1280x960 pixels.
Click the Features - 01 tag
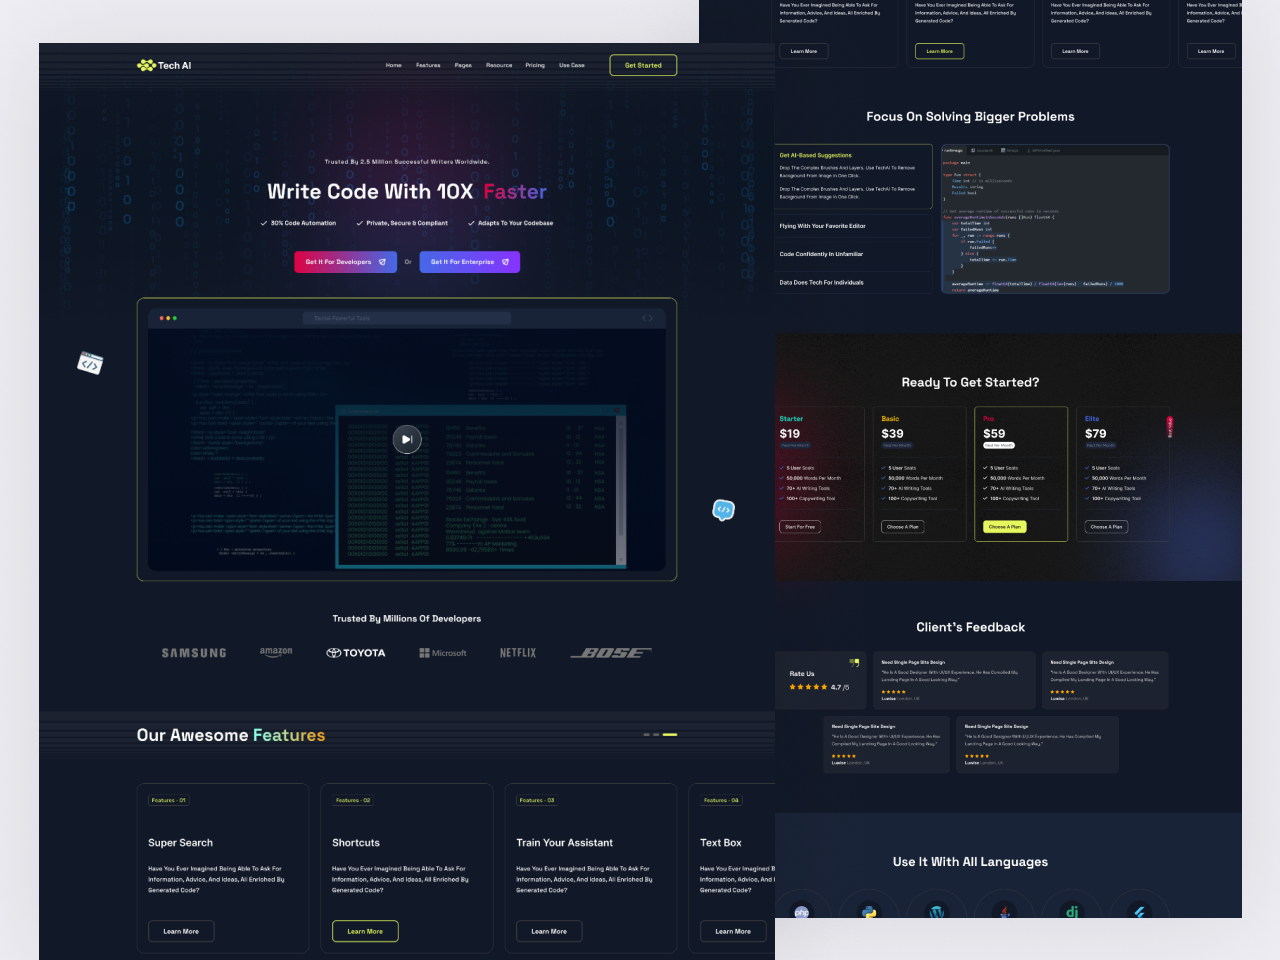[168, 800]
